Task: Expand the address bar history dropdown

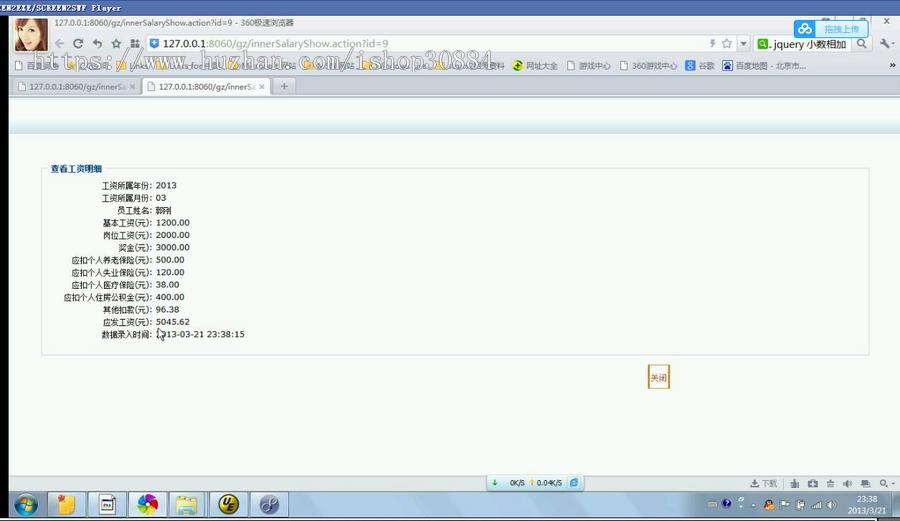Action: [x=743, y=44]
